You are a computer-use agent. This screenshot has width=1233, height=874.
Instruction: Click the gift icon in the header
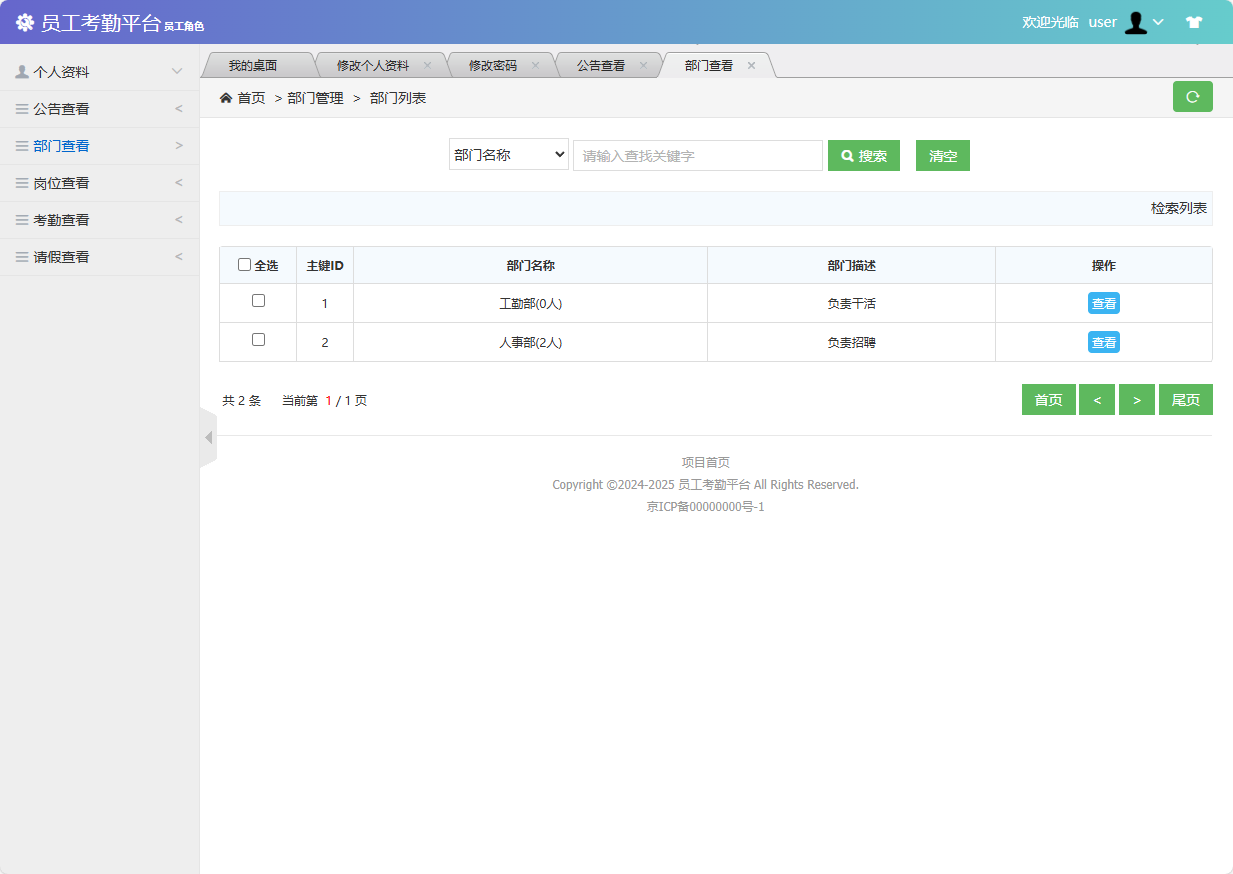click(x=1194, y=22)
